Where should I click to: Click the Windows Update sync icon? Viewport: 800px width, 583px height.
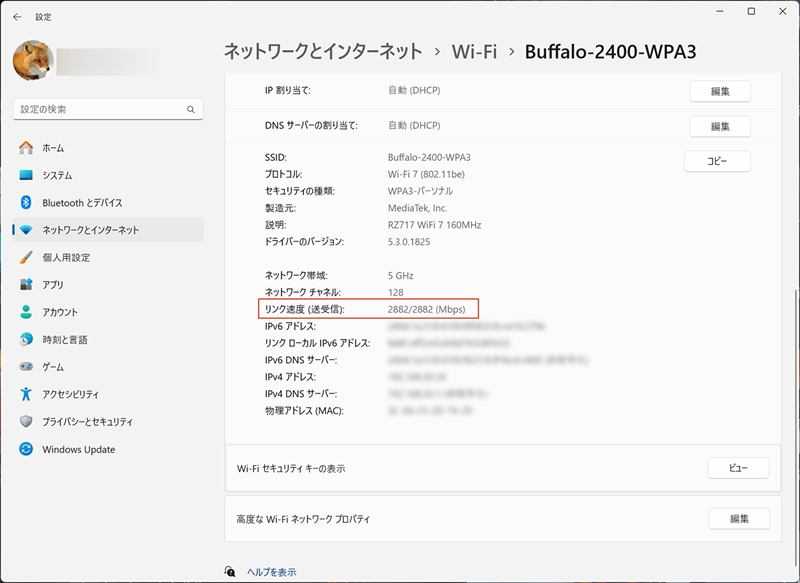(26, 449)
